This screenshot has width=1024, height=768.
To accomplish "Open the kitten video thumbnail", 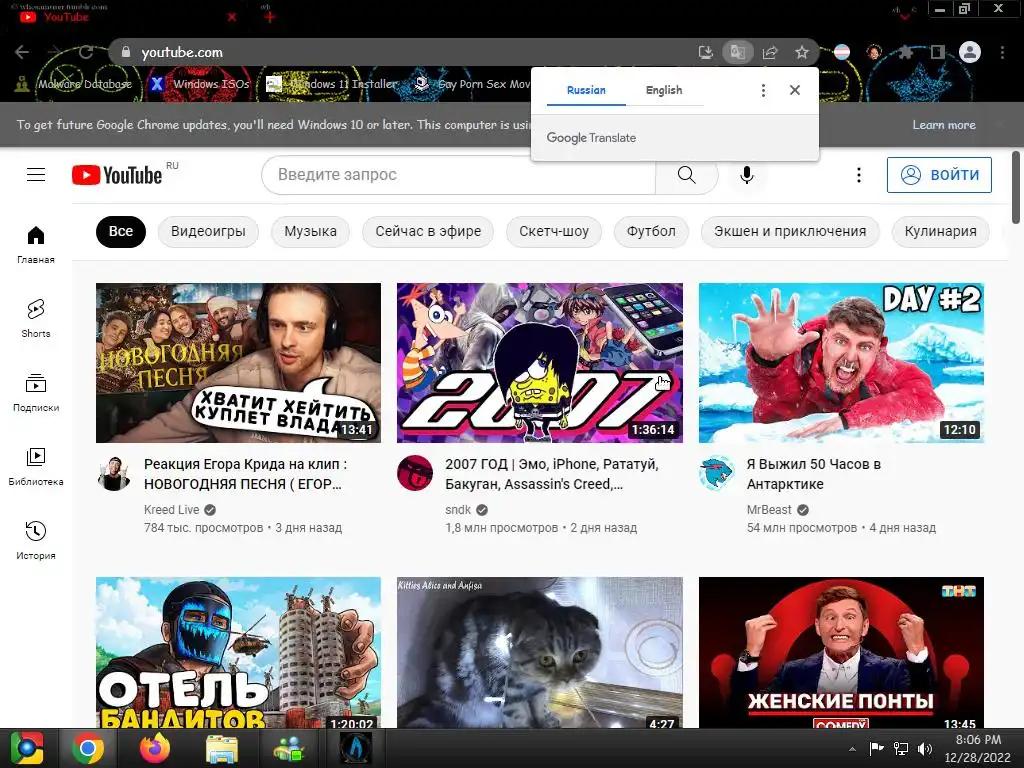I will (x=540, y=652).
